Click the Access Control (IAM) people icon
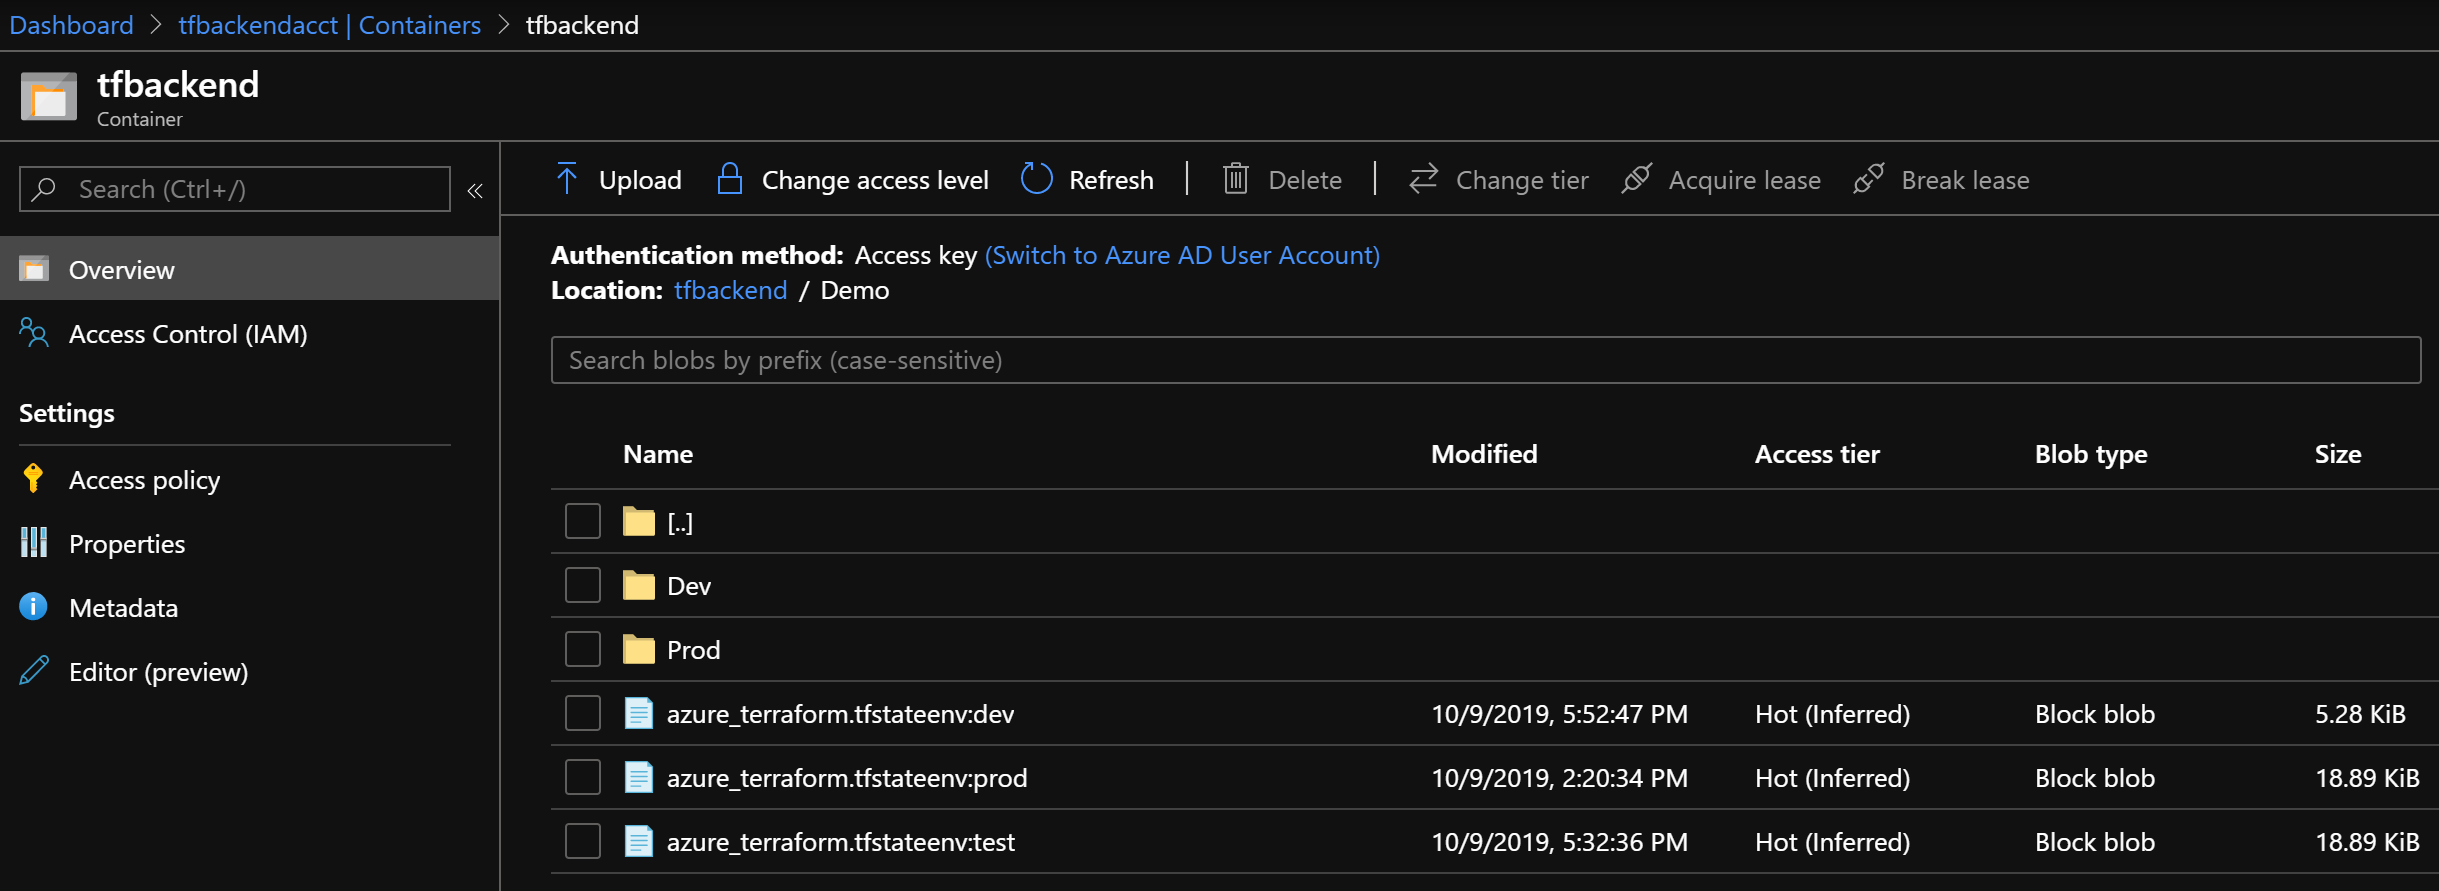This screenshot has width=2439, height=891. [34, 333]
